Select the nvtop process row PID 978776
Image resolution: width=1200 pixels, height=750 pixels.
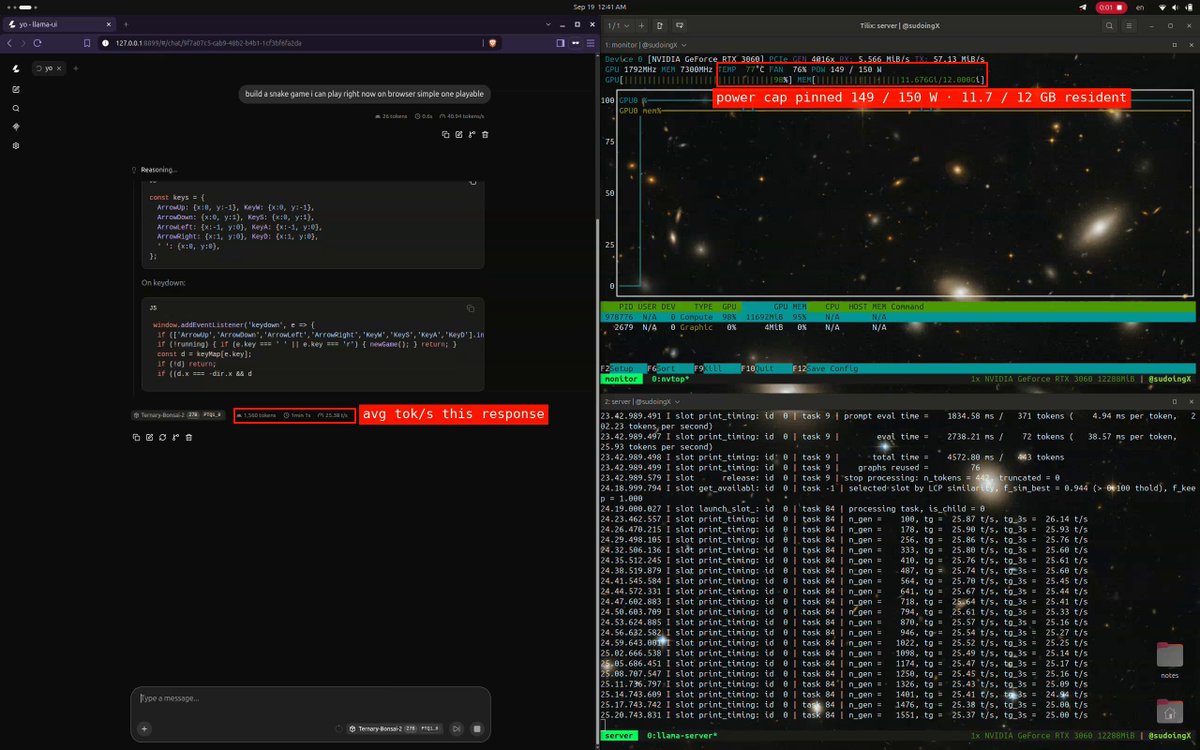(x=898, y=316)
